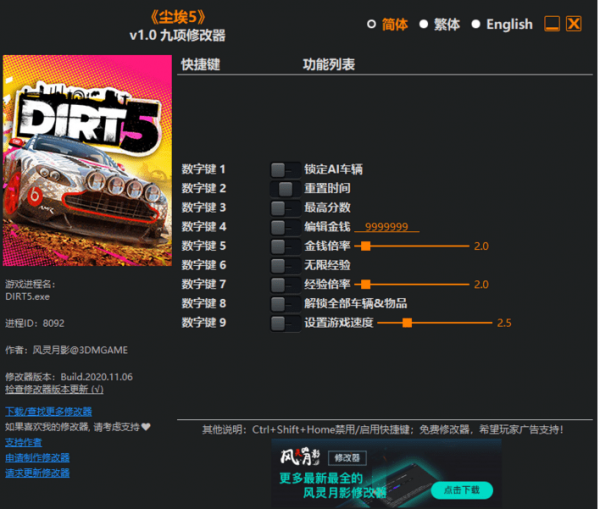The height and width of the screenshot is (509, 600).
Task: Click 数字键 4 hotkey label
Action: click(204, 227)
